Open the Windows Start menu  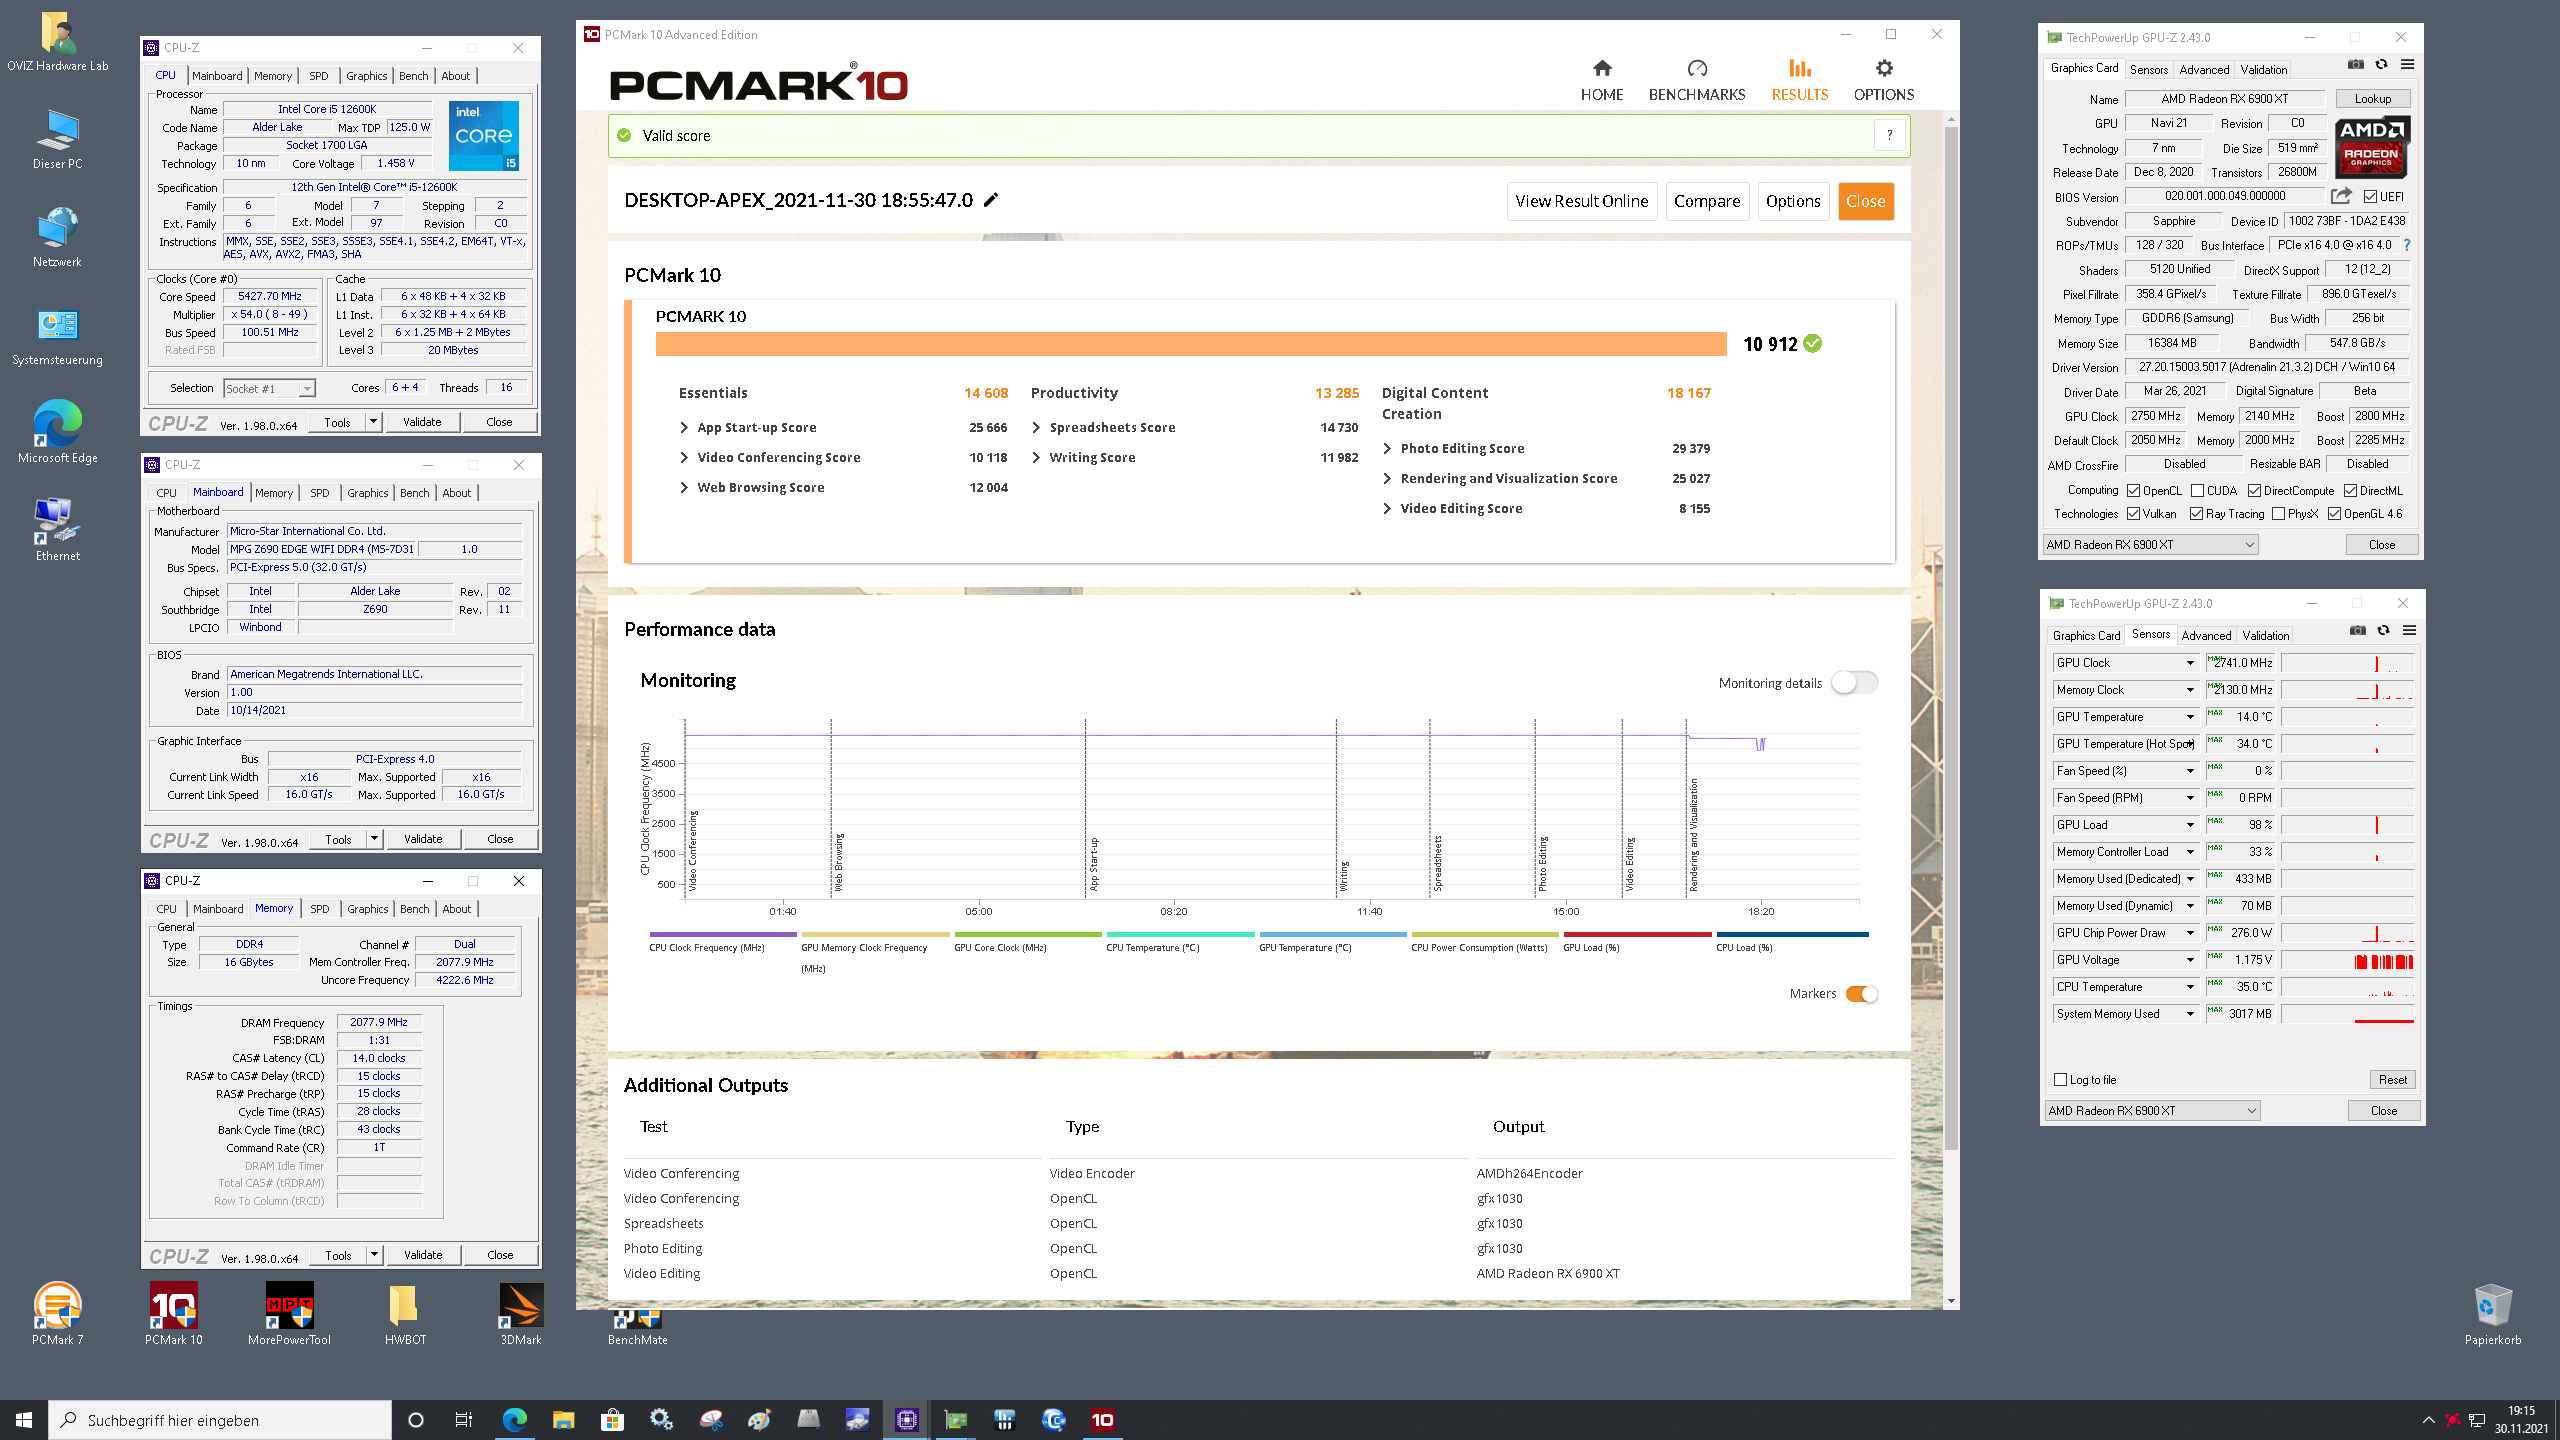click(24, 1419)
